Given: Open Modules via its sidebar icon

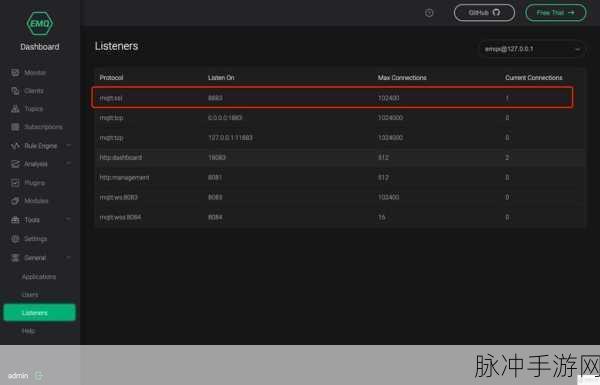Looking at the screenshot, I should [x=15, y=201].
